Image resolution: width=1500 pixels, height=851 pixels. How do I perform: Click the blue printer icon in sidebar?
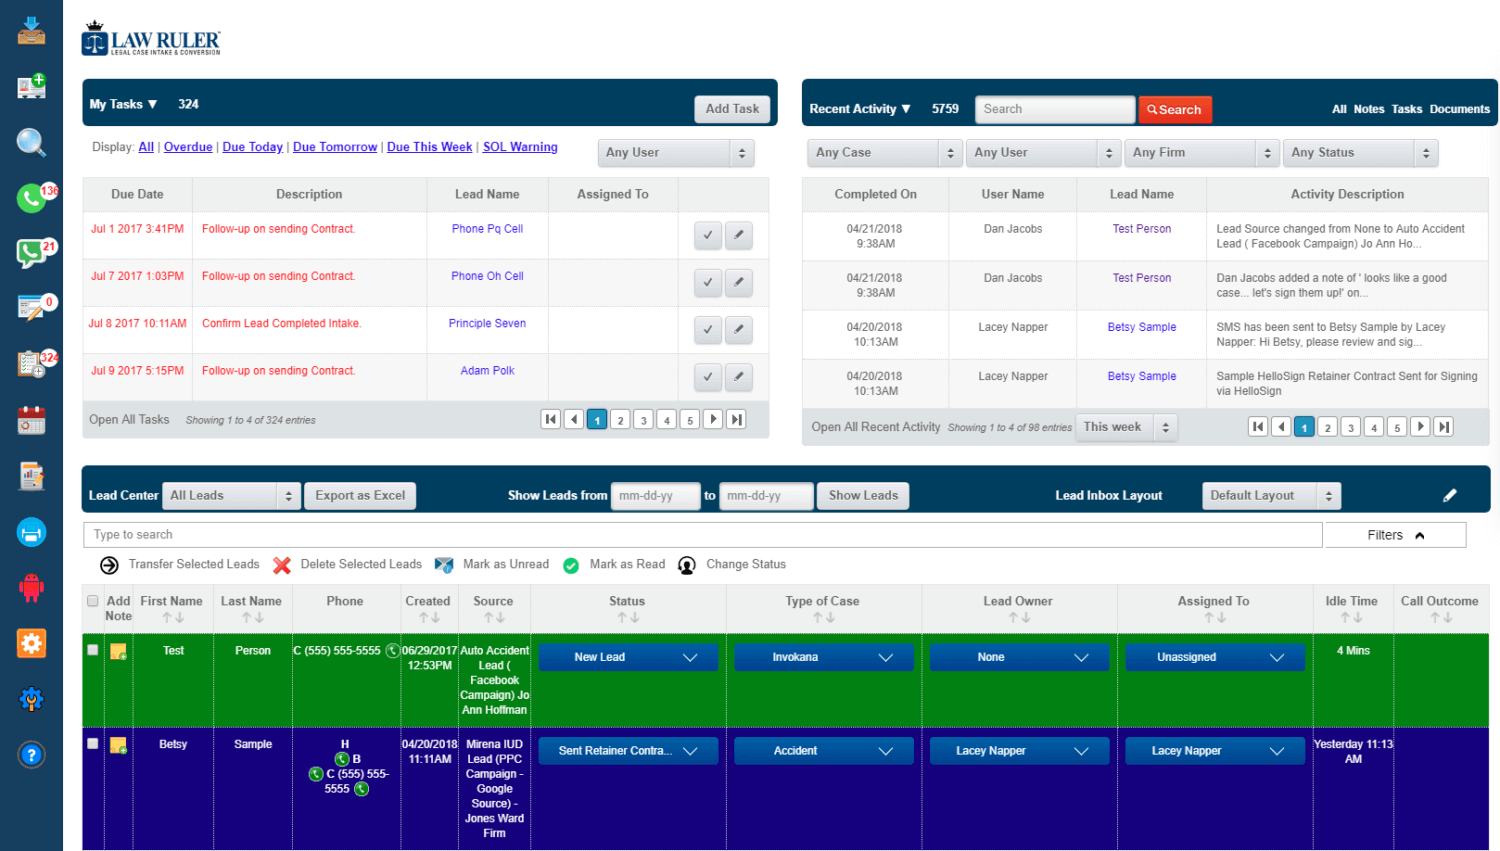(31, 532)
